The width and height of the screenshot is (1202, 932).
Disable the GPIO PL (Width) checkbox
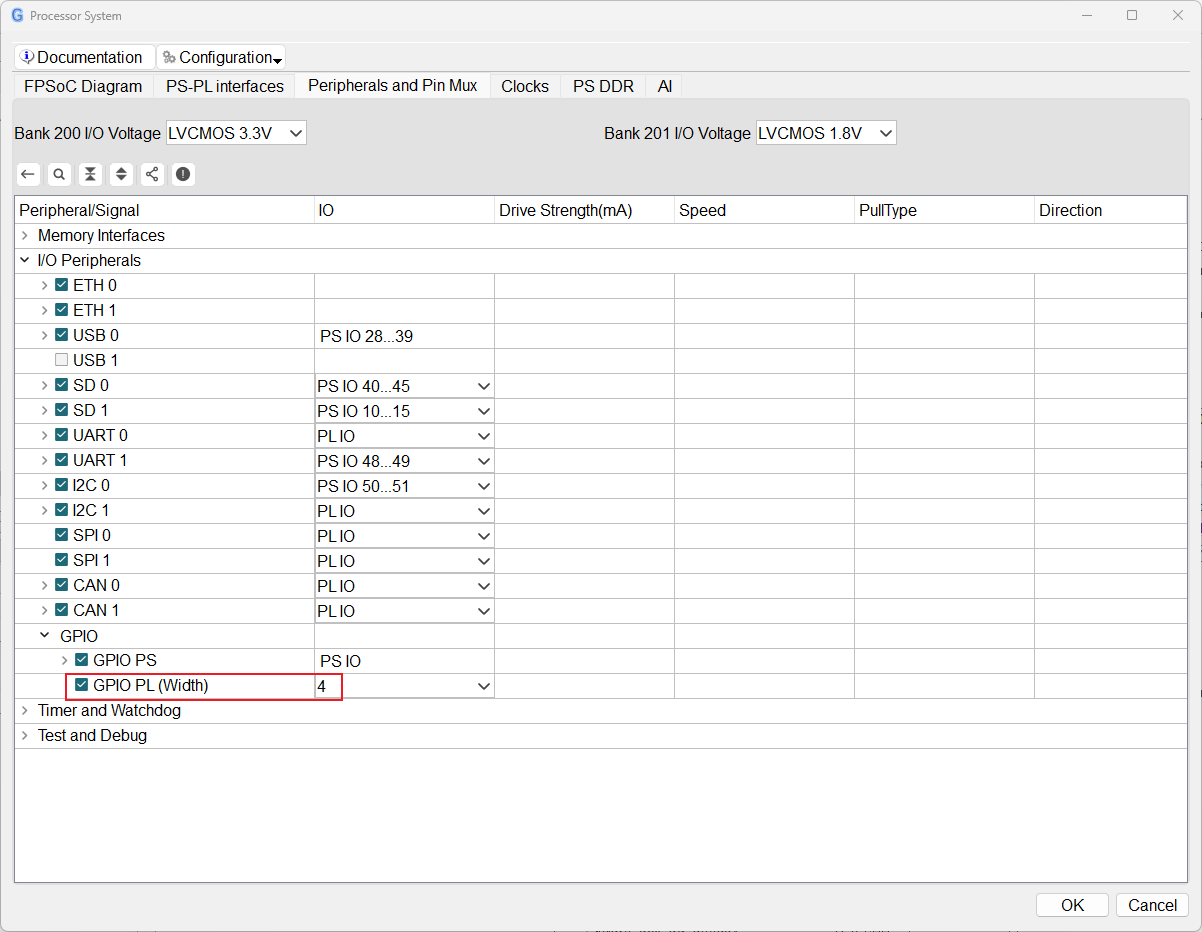82,685
